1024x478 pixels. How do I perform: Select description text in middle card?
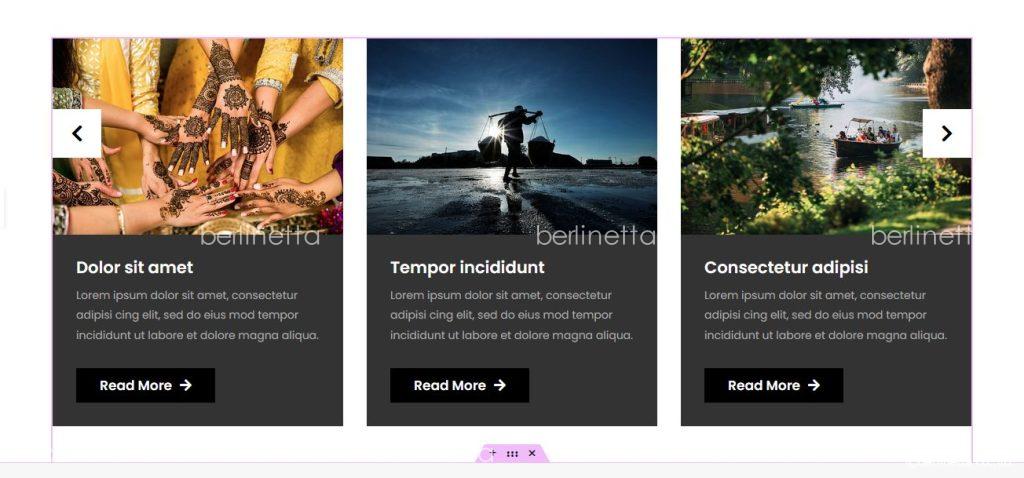511,315
